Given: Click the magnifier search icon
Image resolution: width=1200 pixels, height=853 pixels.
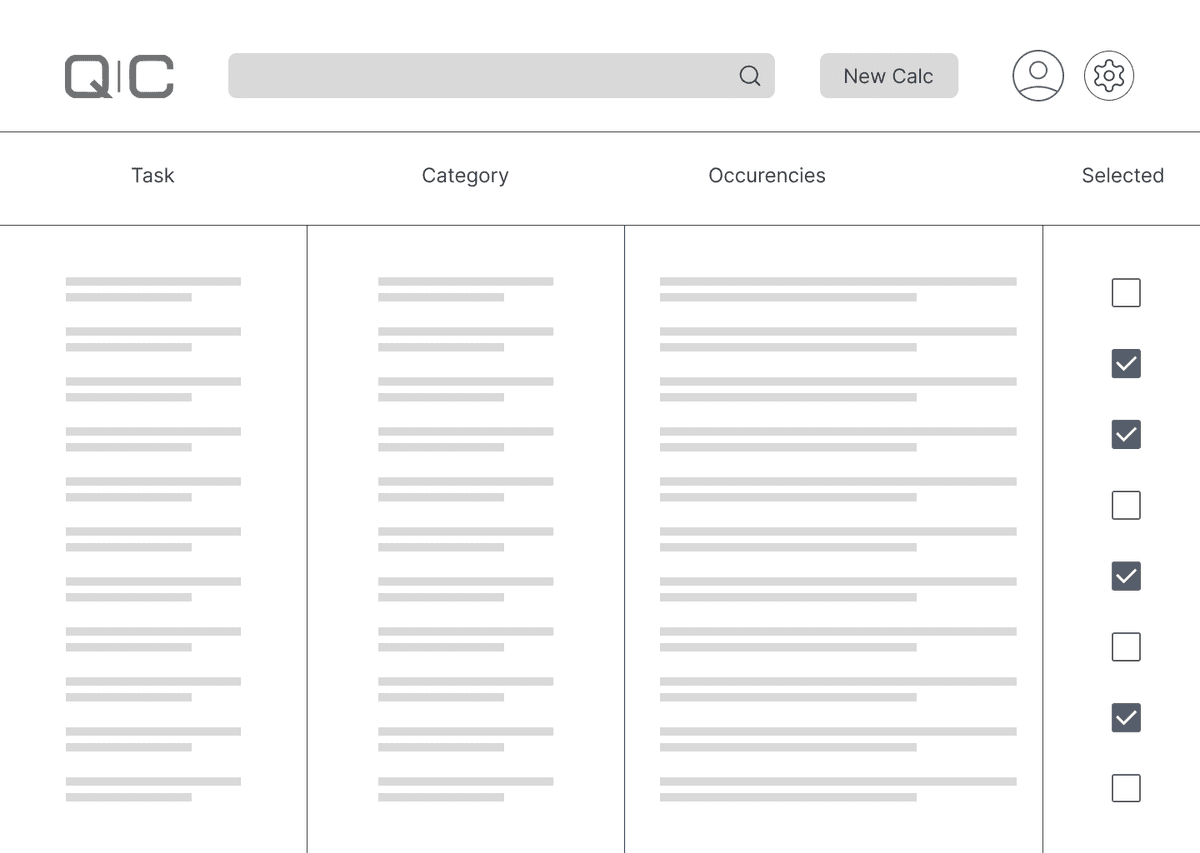Looking at the screenshot, I should click(750, 76).
